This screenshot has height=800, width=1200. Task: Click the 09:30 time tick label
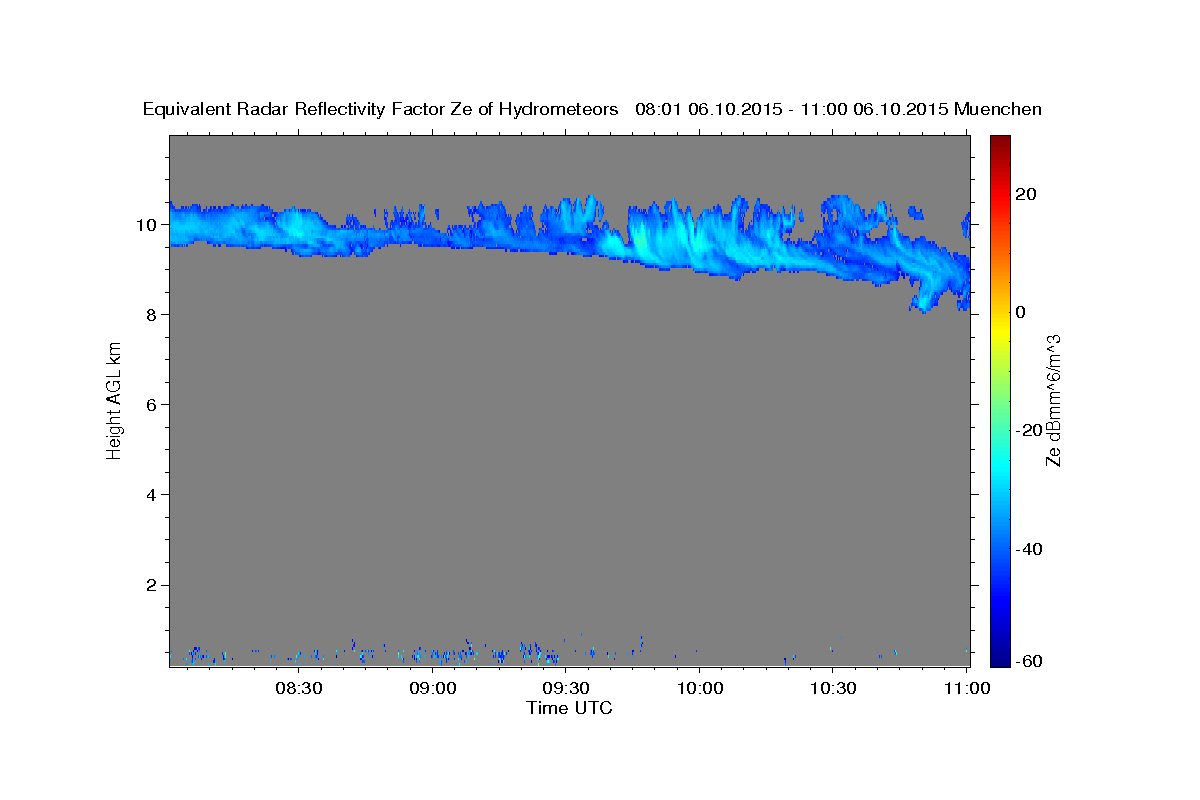tap(566, 688)
